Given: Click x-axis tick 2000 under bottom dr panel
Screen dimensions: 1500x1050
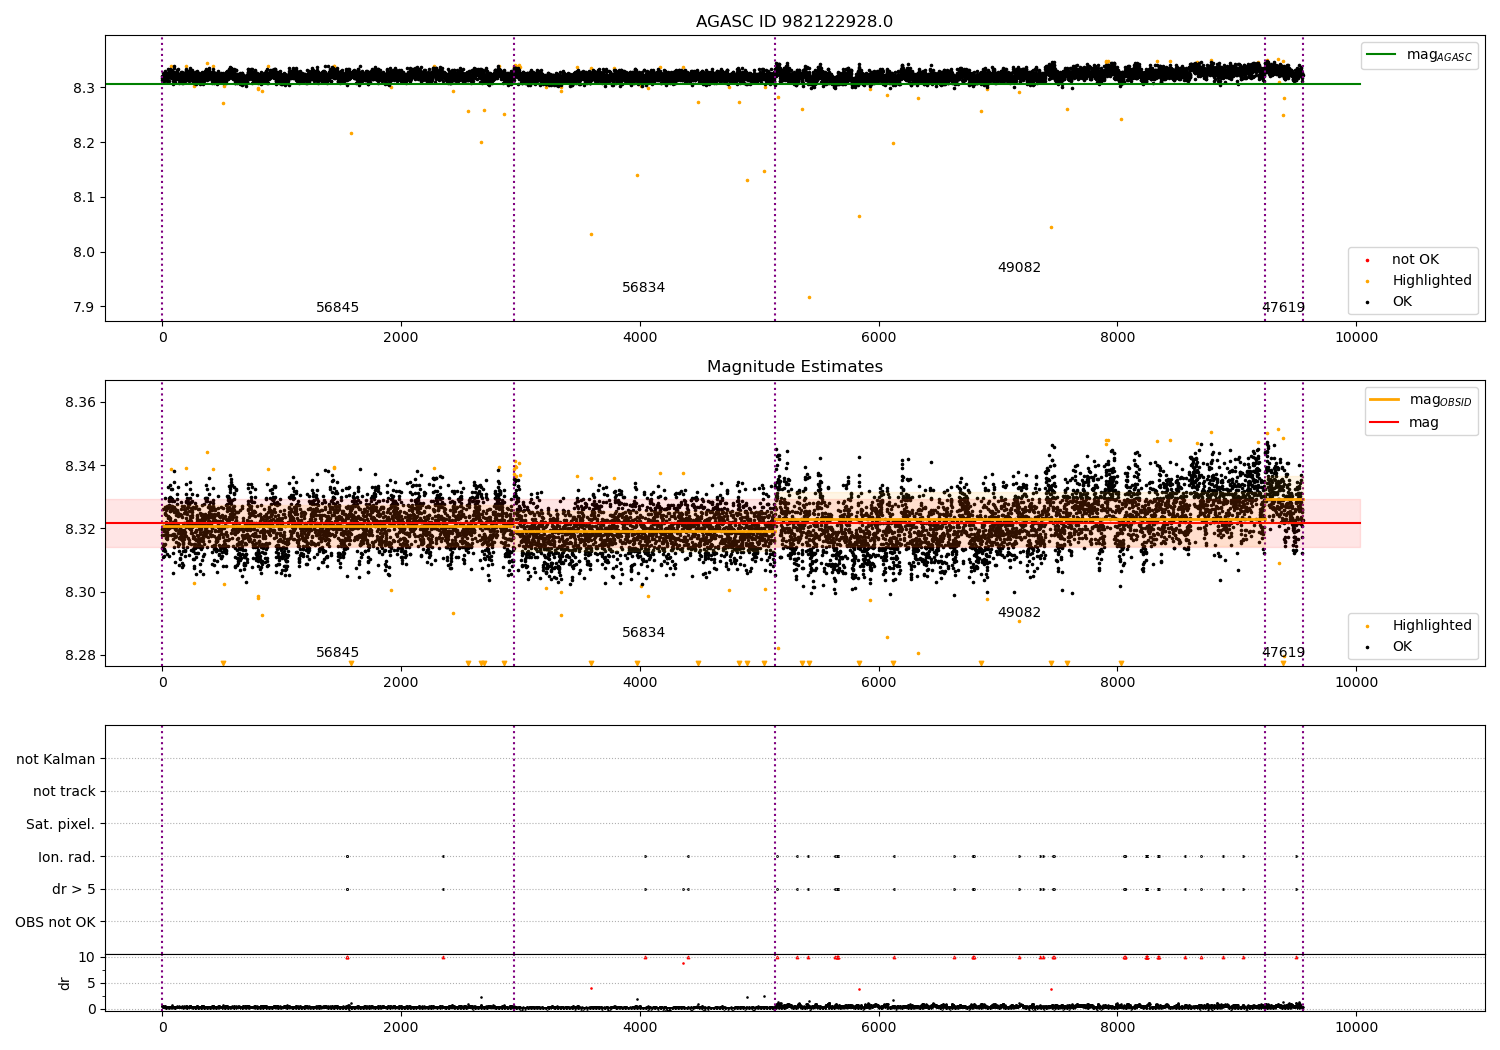Looking at the screenshot, I should tap(401, 1028).
